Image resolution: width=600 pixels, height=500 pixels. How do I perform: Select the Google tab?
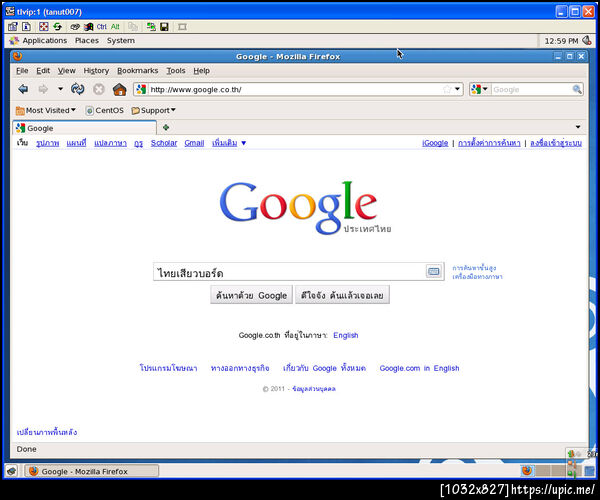(84, 128)
